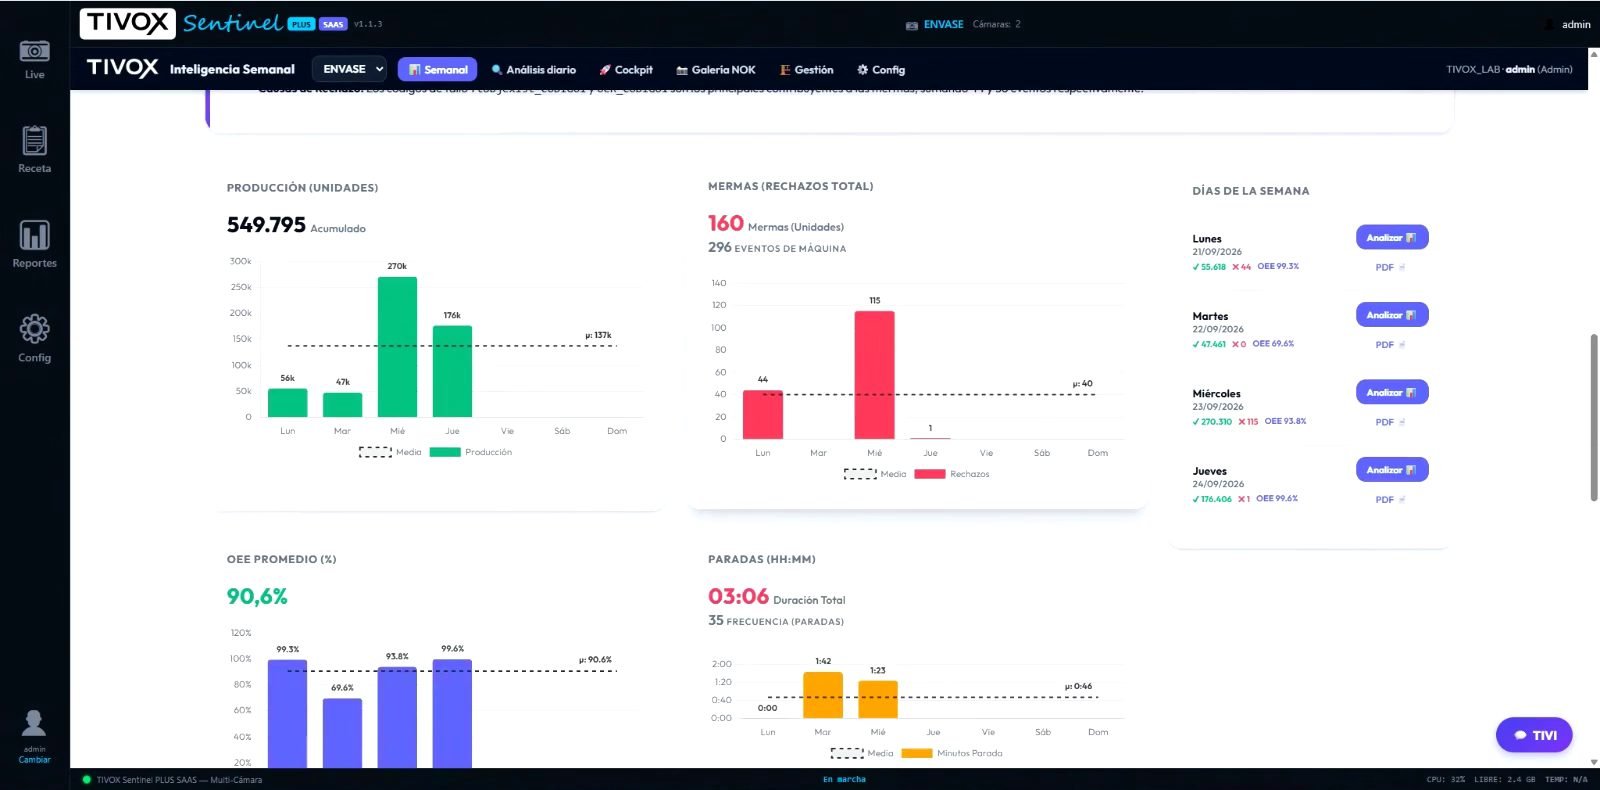This screenshot has height=790, width=1600.
Task: Toggle Media legend in Mermas chart
Action: pyautogui.click(x=875, y=474)
